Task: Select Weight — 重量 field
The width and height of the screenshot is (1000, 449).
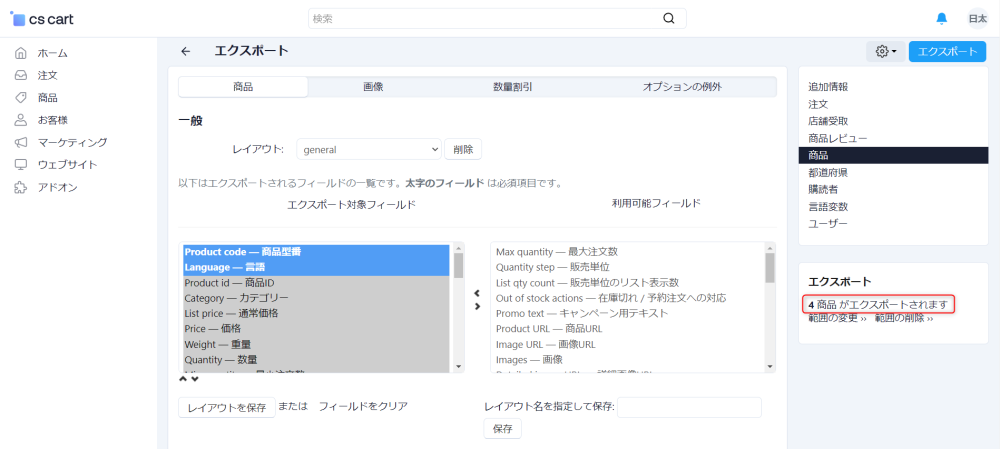Action: (318, 344)
